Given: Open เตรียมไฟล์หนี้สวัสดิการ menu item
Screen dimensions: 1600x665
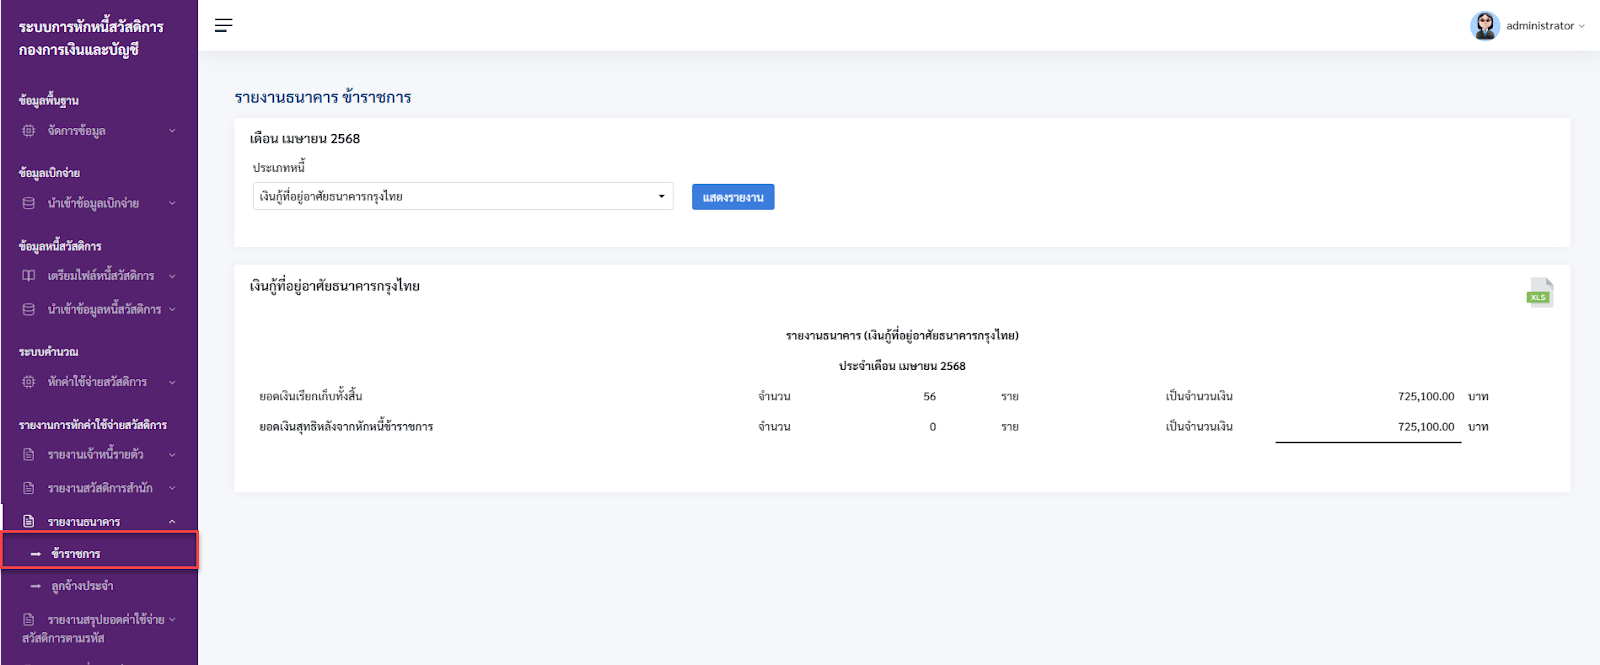Looking at the screenshot, I should pos(99,276).
